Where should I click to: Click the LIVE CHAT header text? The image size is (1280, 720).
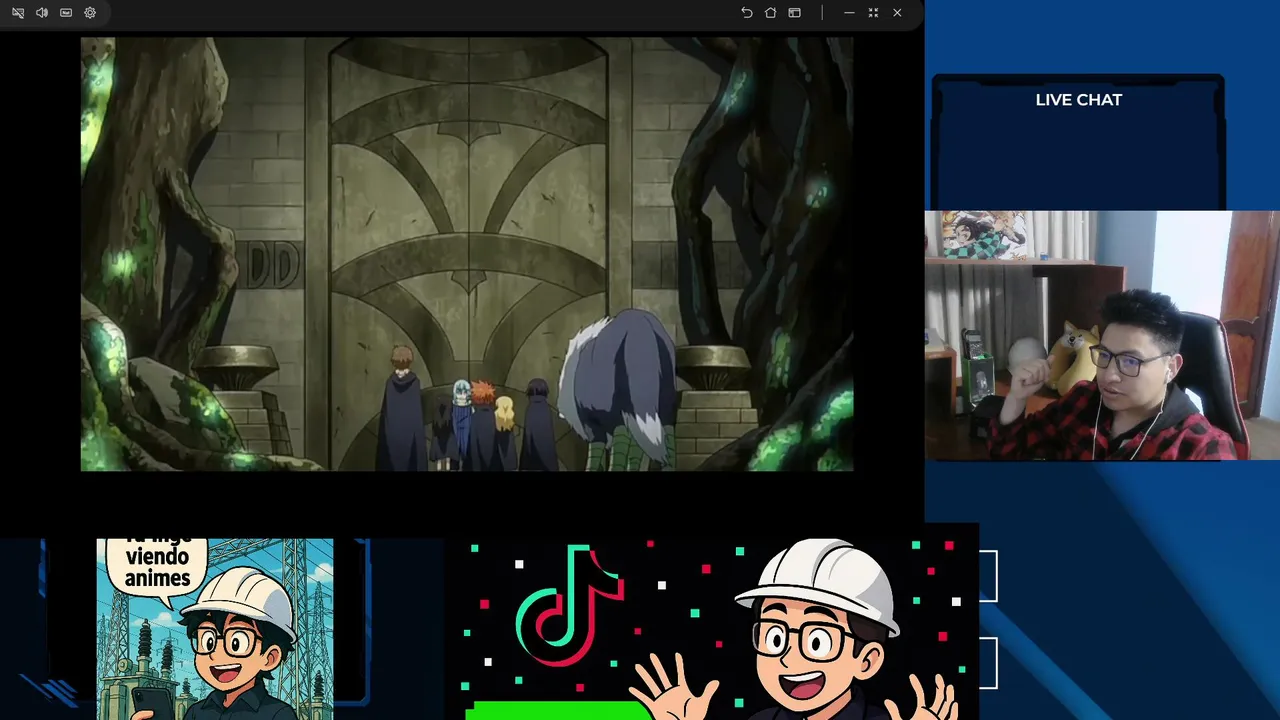[x=1079, y=100]
